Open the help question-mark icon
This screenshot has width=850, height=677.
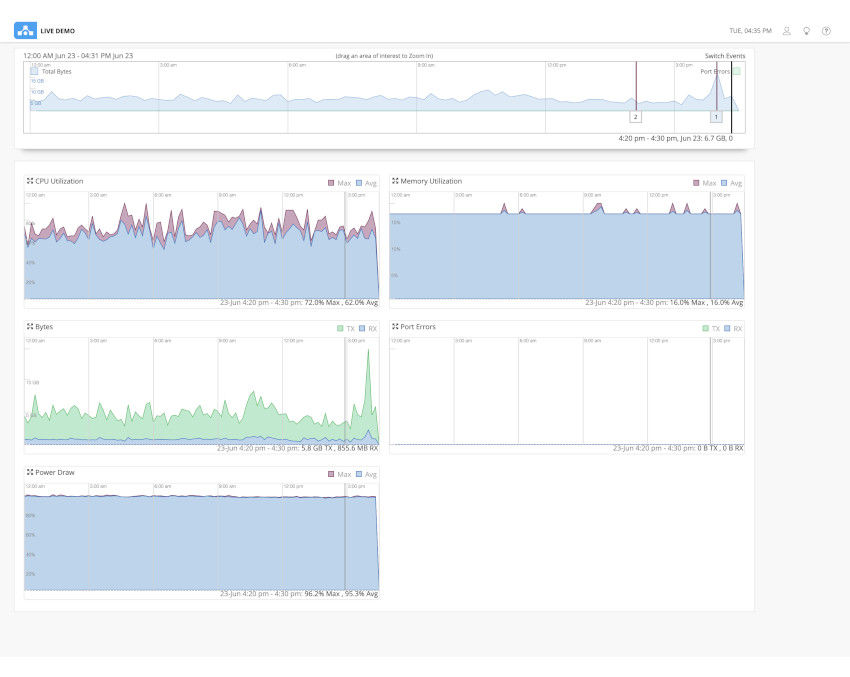826,30
